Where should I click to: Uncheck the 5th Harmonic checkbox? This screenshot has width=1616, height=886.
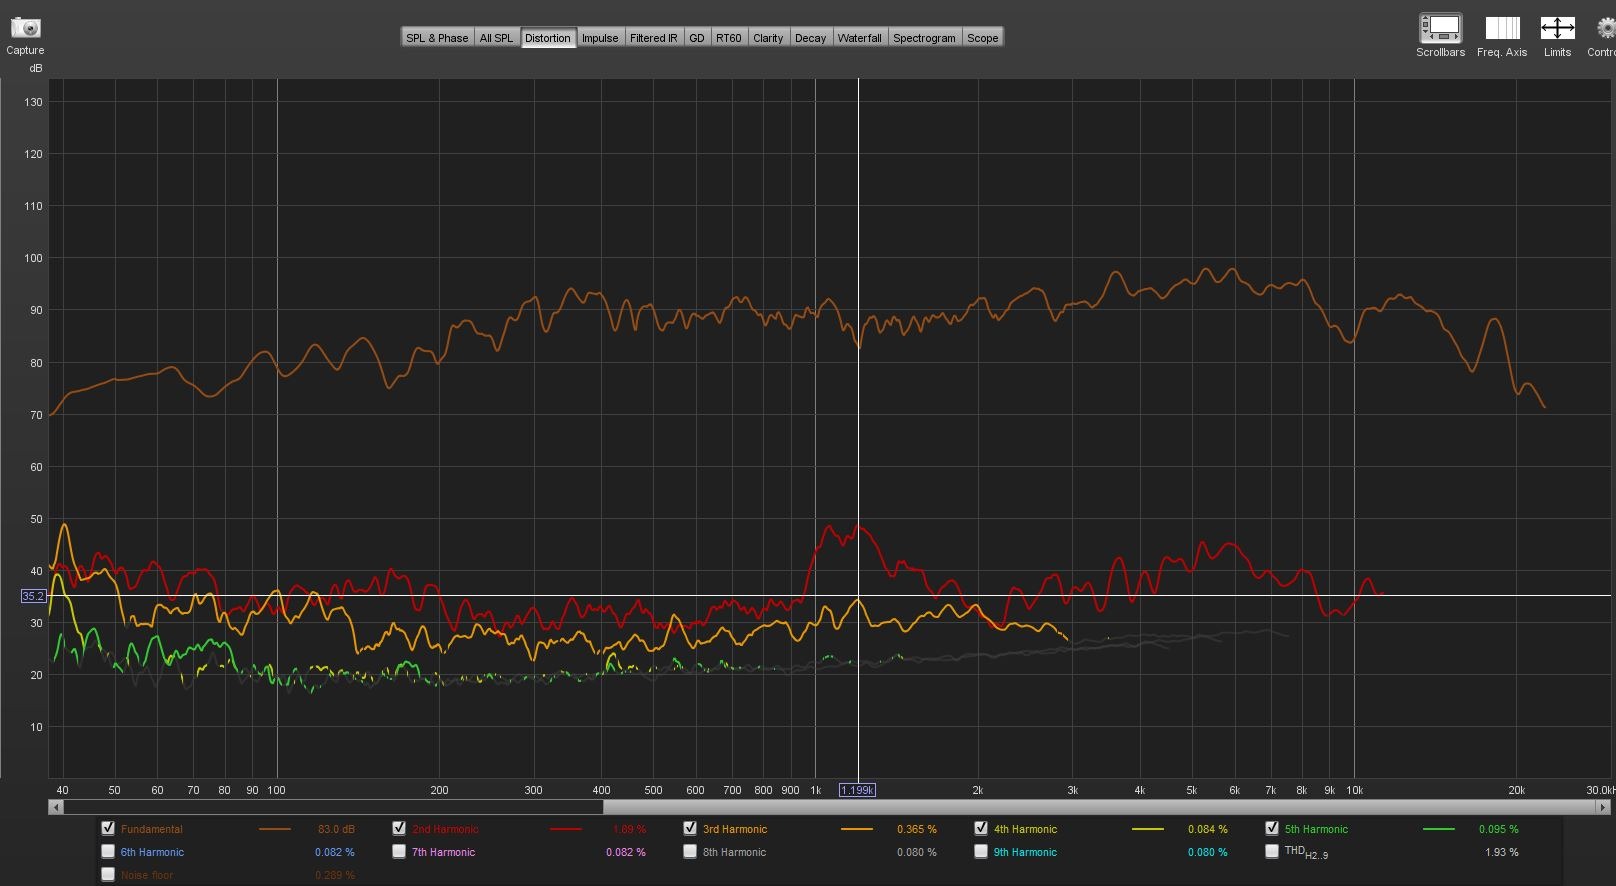[1272, 828]
